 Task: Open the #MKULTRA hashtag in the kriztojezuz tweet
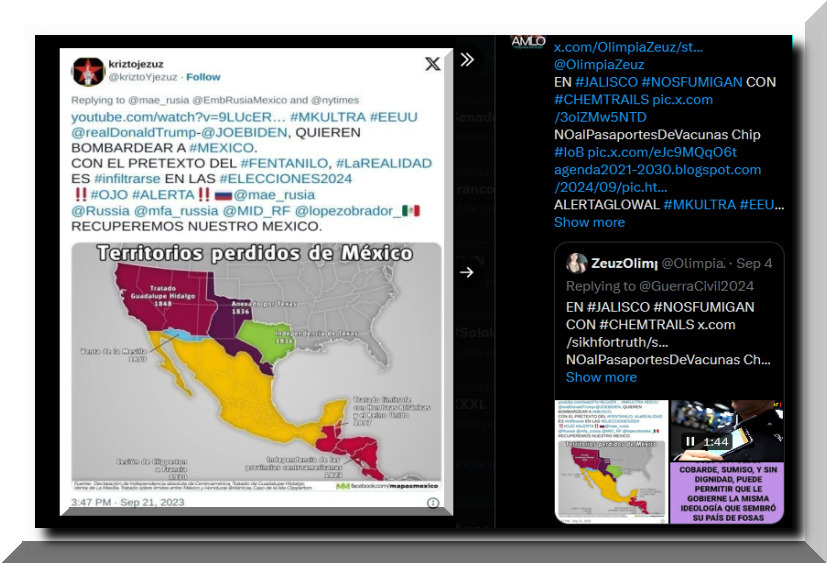click(328, 117)
